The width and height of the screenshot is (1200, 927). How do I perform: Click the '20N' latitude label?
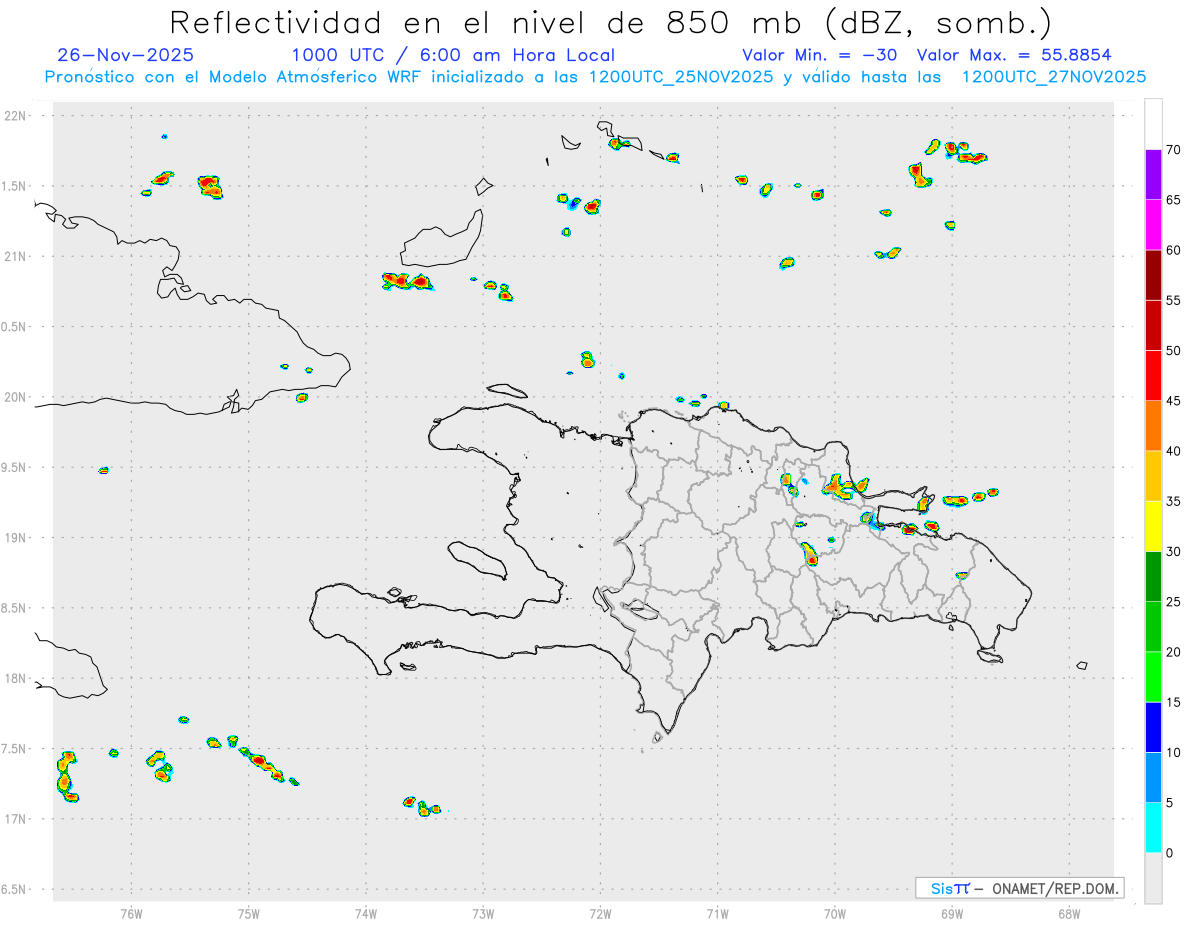pos(17,397)
